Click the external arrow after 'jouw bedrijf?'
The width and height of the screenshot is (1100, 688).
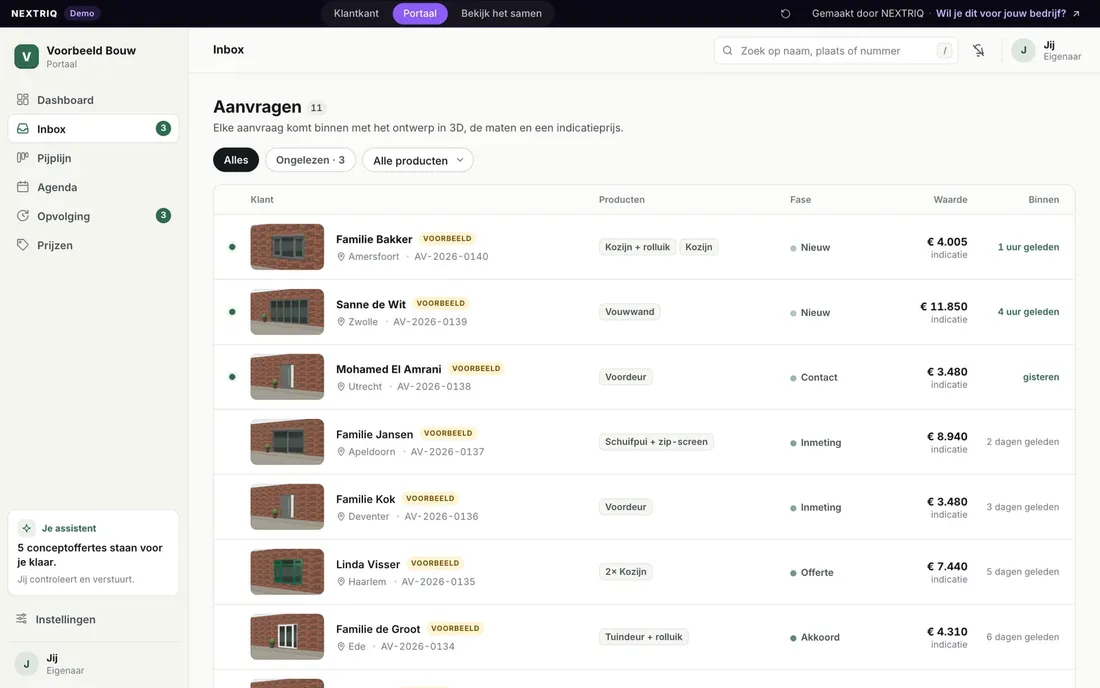[x=1076, y=13]
